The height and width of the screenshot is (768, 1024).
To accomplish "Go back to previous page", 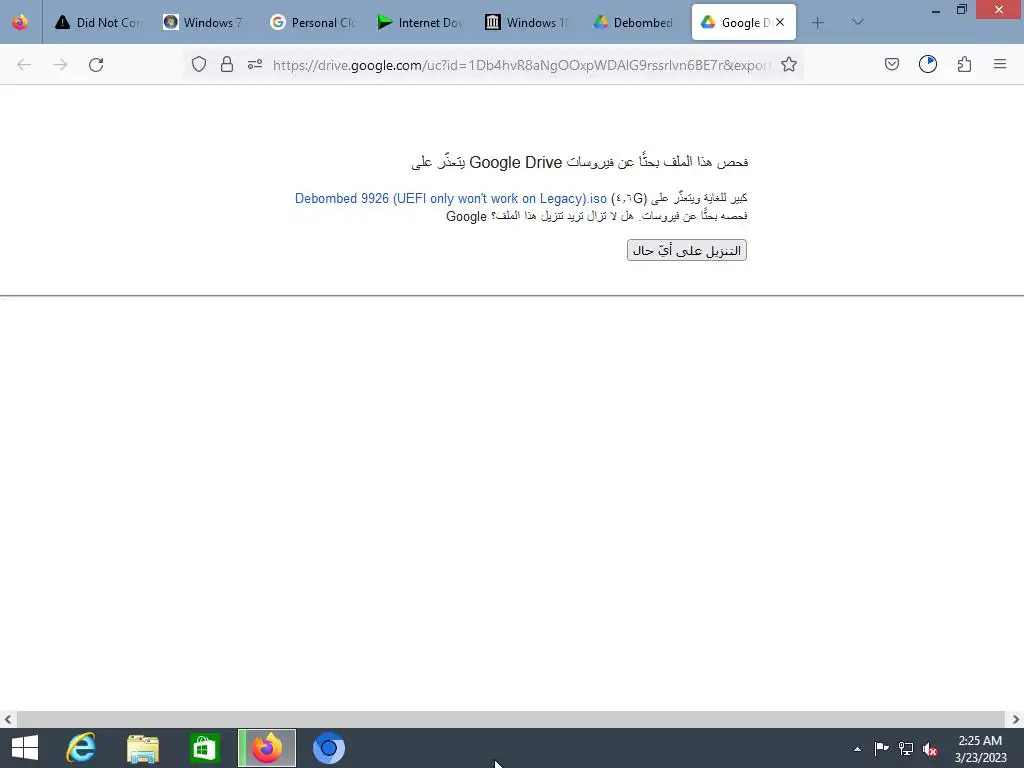I will tap(24, 65).
